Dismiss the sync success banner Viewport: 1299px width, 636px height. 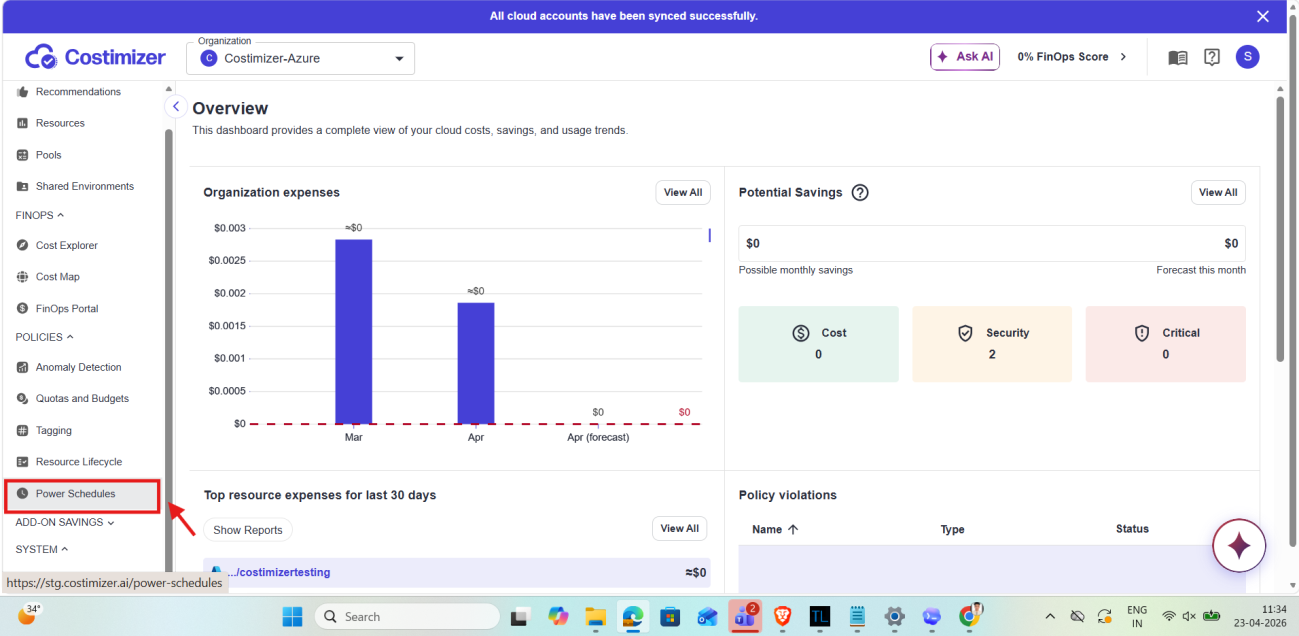tap(1263, 16)
